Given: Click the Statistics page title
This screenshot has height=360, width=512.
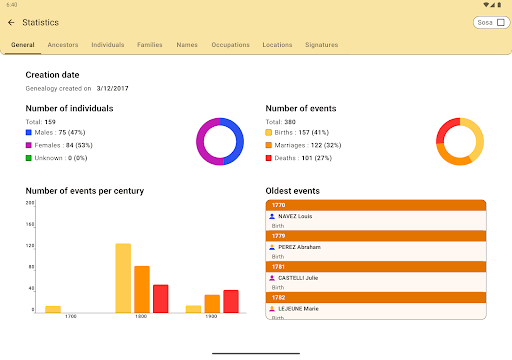Looking at the screenshot, I should pos(40,22).
